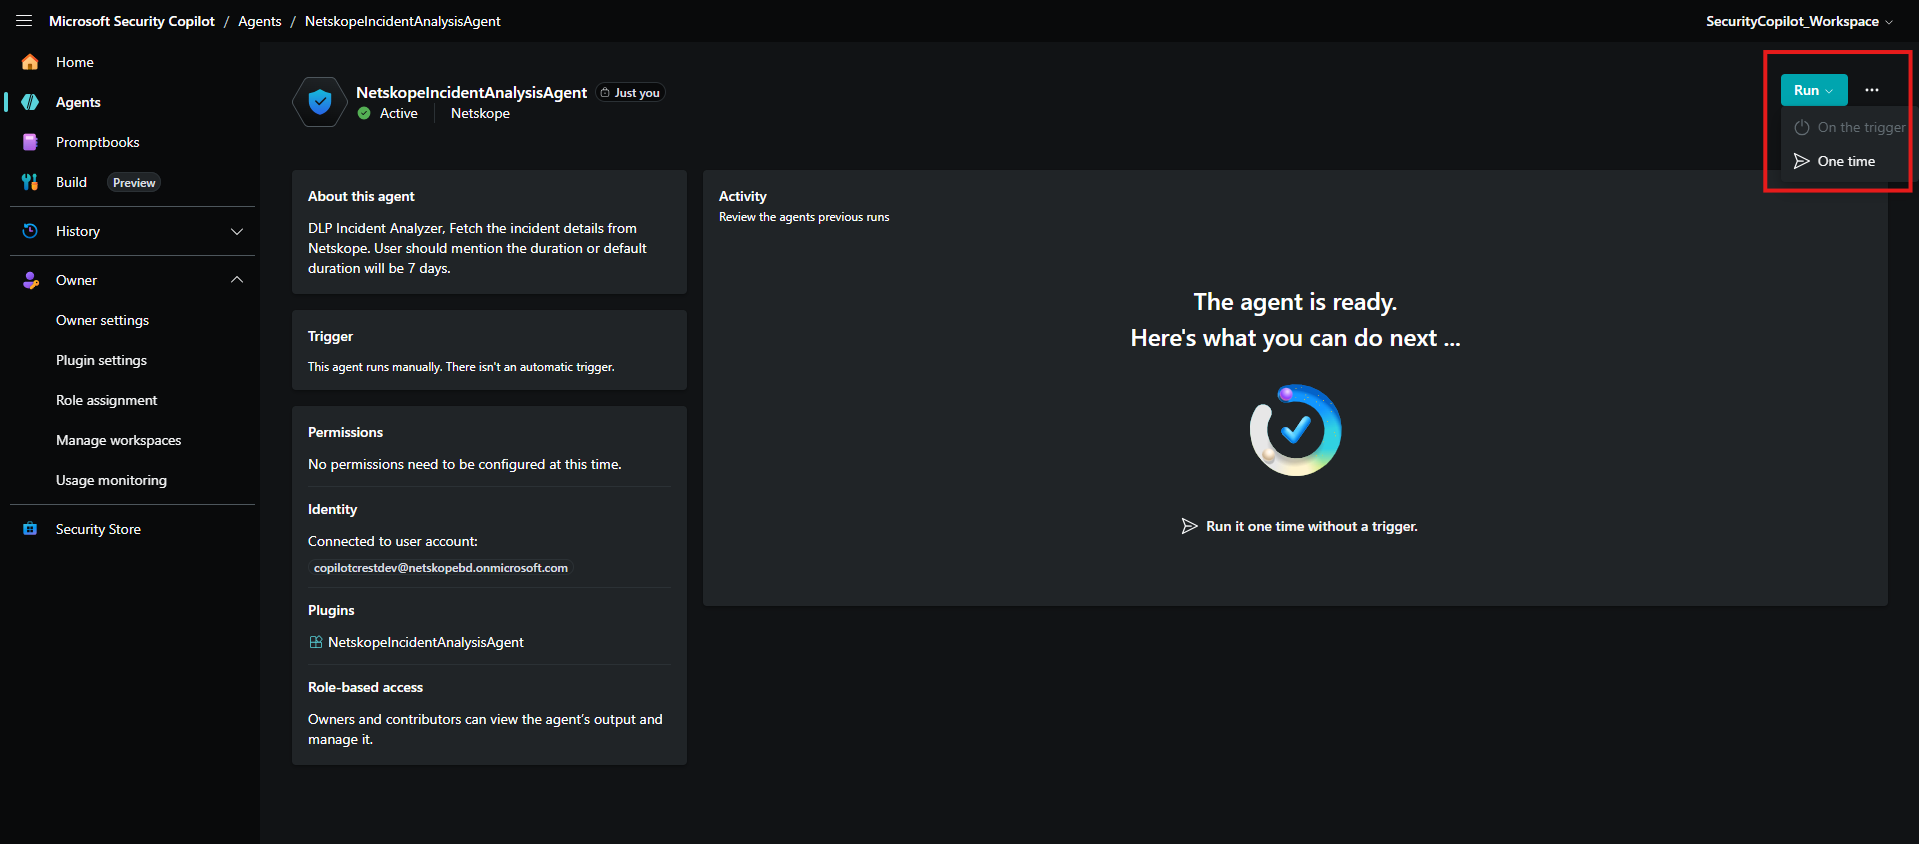Click the Agents sidebar icon
Screen dimensions: 1919x844
tap(30, 102)
